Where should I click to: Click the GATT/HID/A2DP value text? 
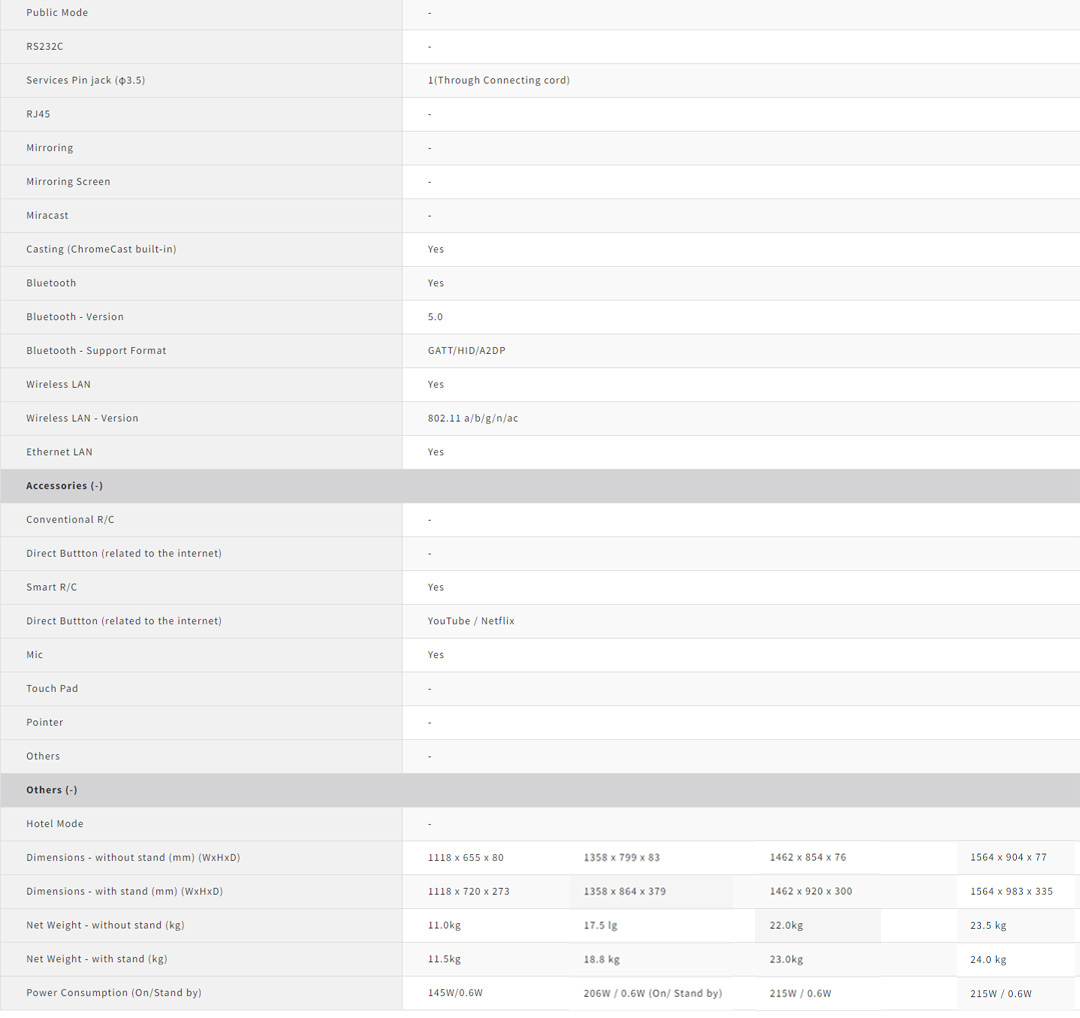[466, 351]
